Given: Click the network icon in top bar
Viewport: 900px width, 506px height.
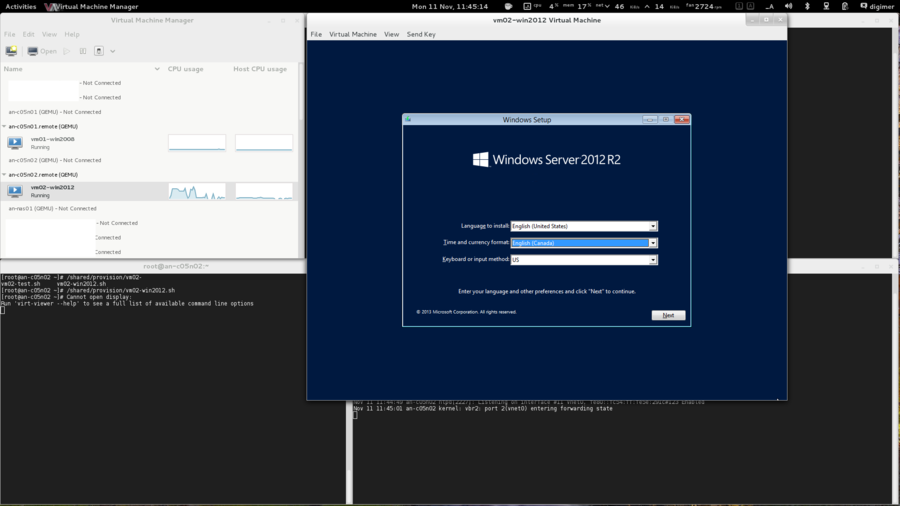Looking at the screenshot, I should tap(826, 6).
